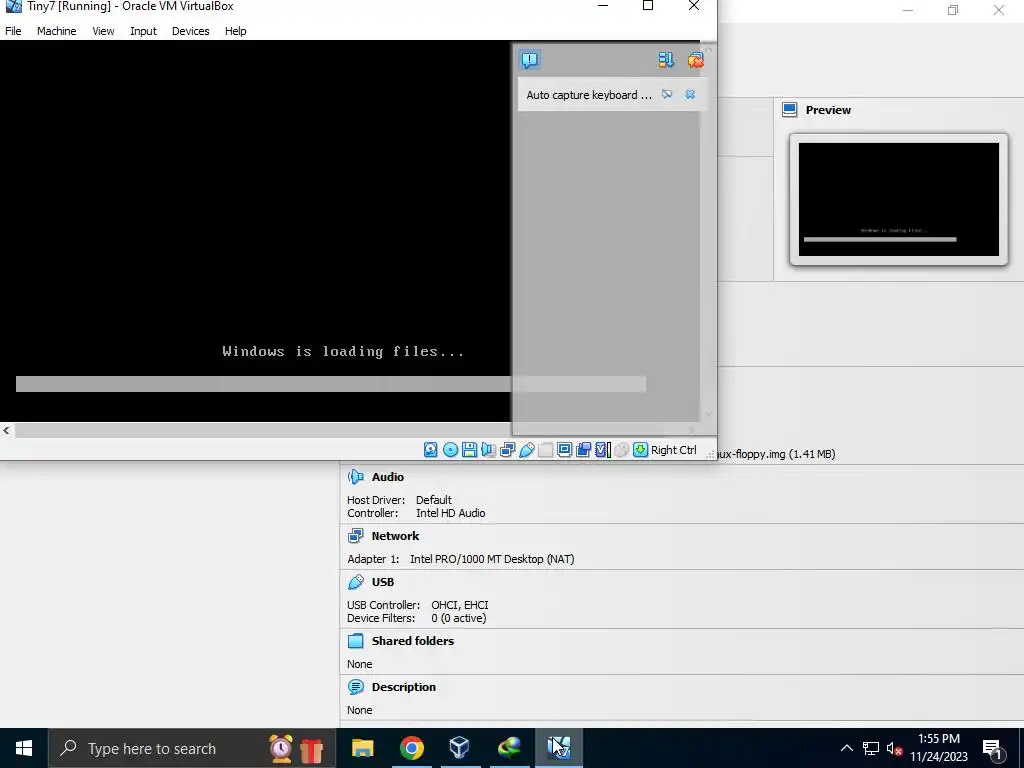
Task: Click the shared folders indicator in status bar
Action: click(546, 449)
